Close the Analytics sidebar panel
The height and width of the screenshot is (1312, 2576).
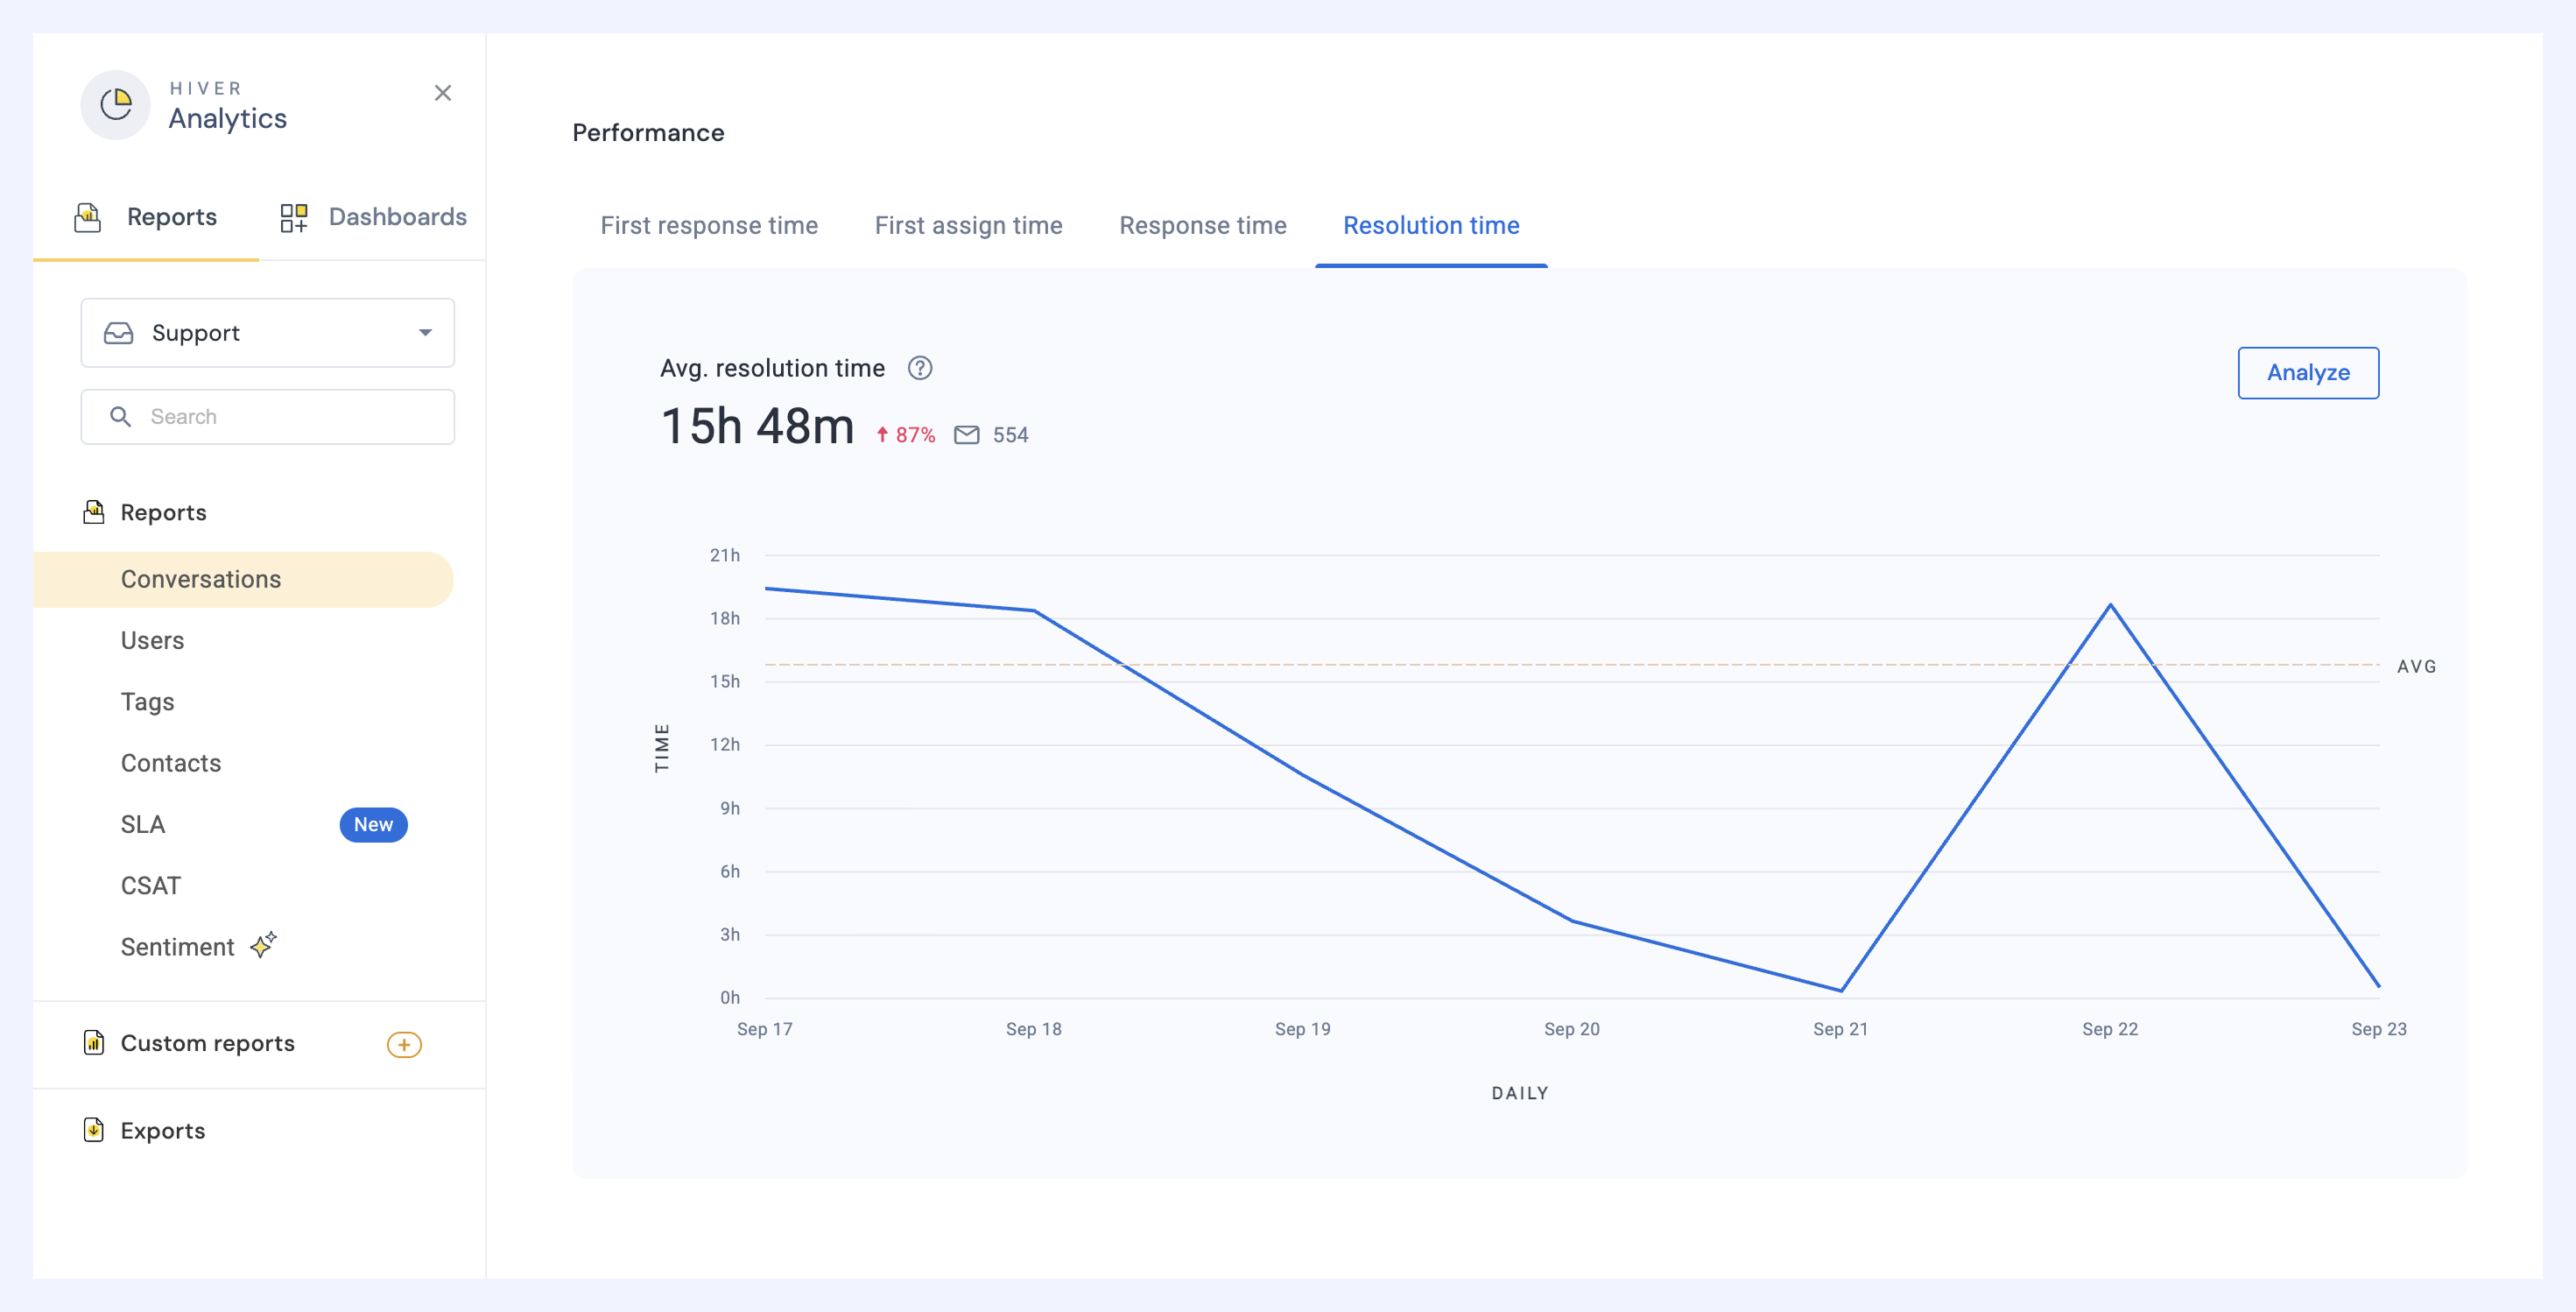tap(443, 93)
